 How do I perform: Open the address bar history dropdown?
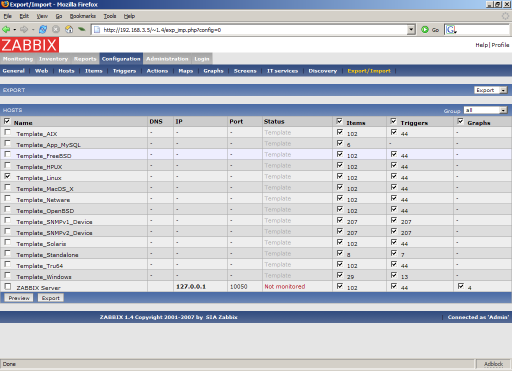pos(411,30)
